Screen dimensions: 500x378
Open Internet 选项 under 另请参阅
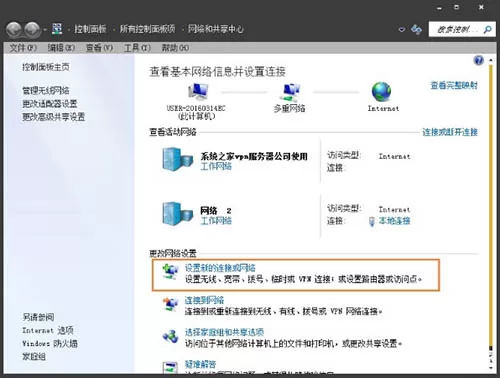click(x=48, y=330)
